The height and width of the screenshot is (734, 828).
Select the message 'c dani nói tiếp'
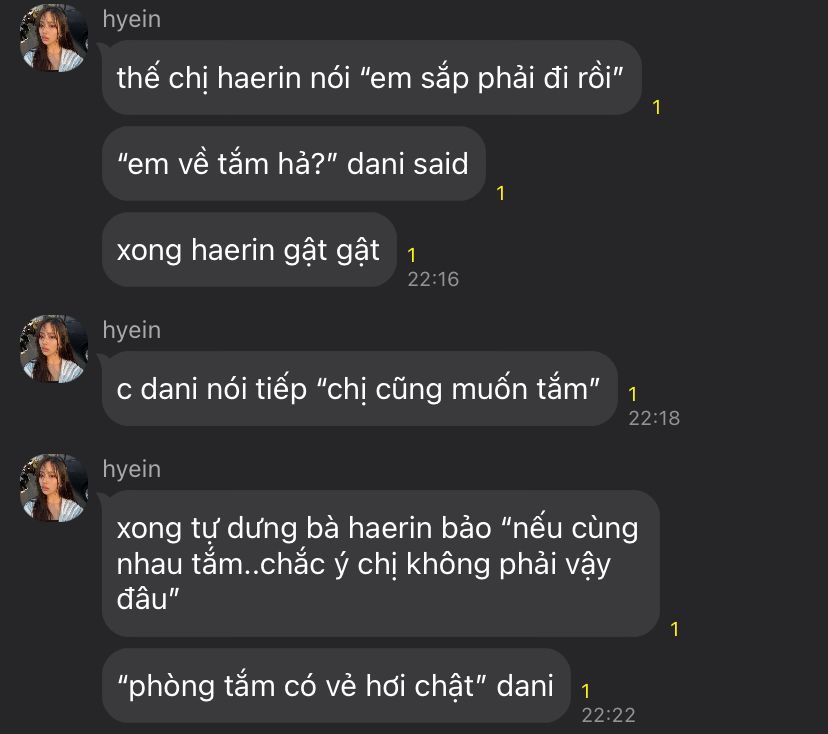pos(360,389)
